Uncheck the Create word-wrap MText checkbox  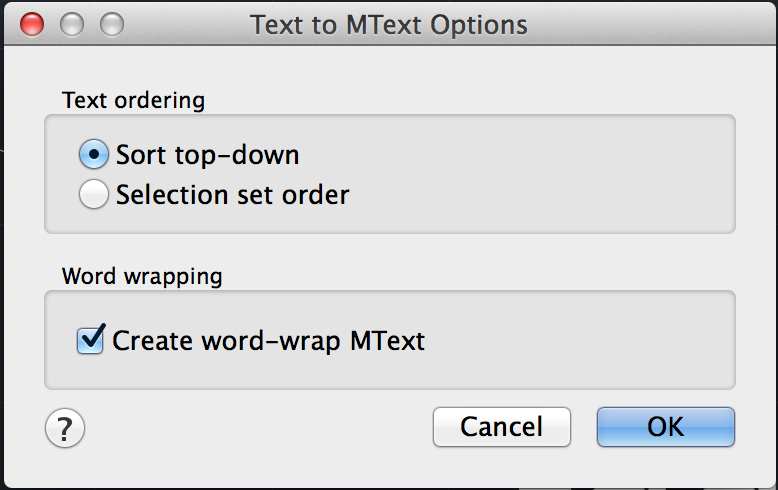[x=92, y=341]
